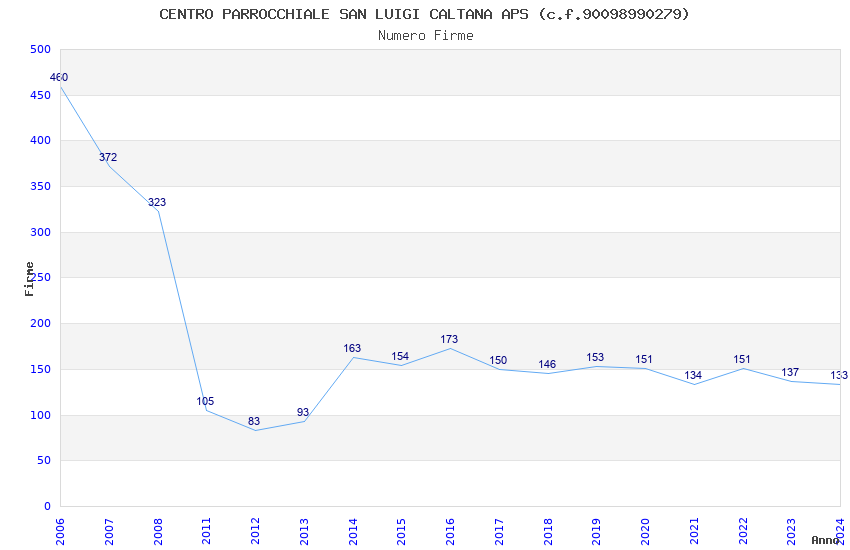This screenshot has width=850, height=550.
Task: Click the x-axis year label 2019
Action: pos(596,531)
